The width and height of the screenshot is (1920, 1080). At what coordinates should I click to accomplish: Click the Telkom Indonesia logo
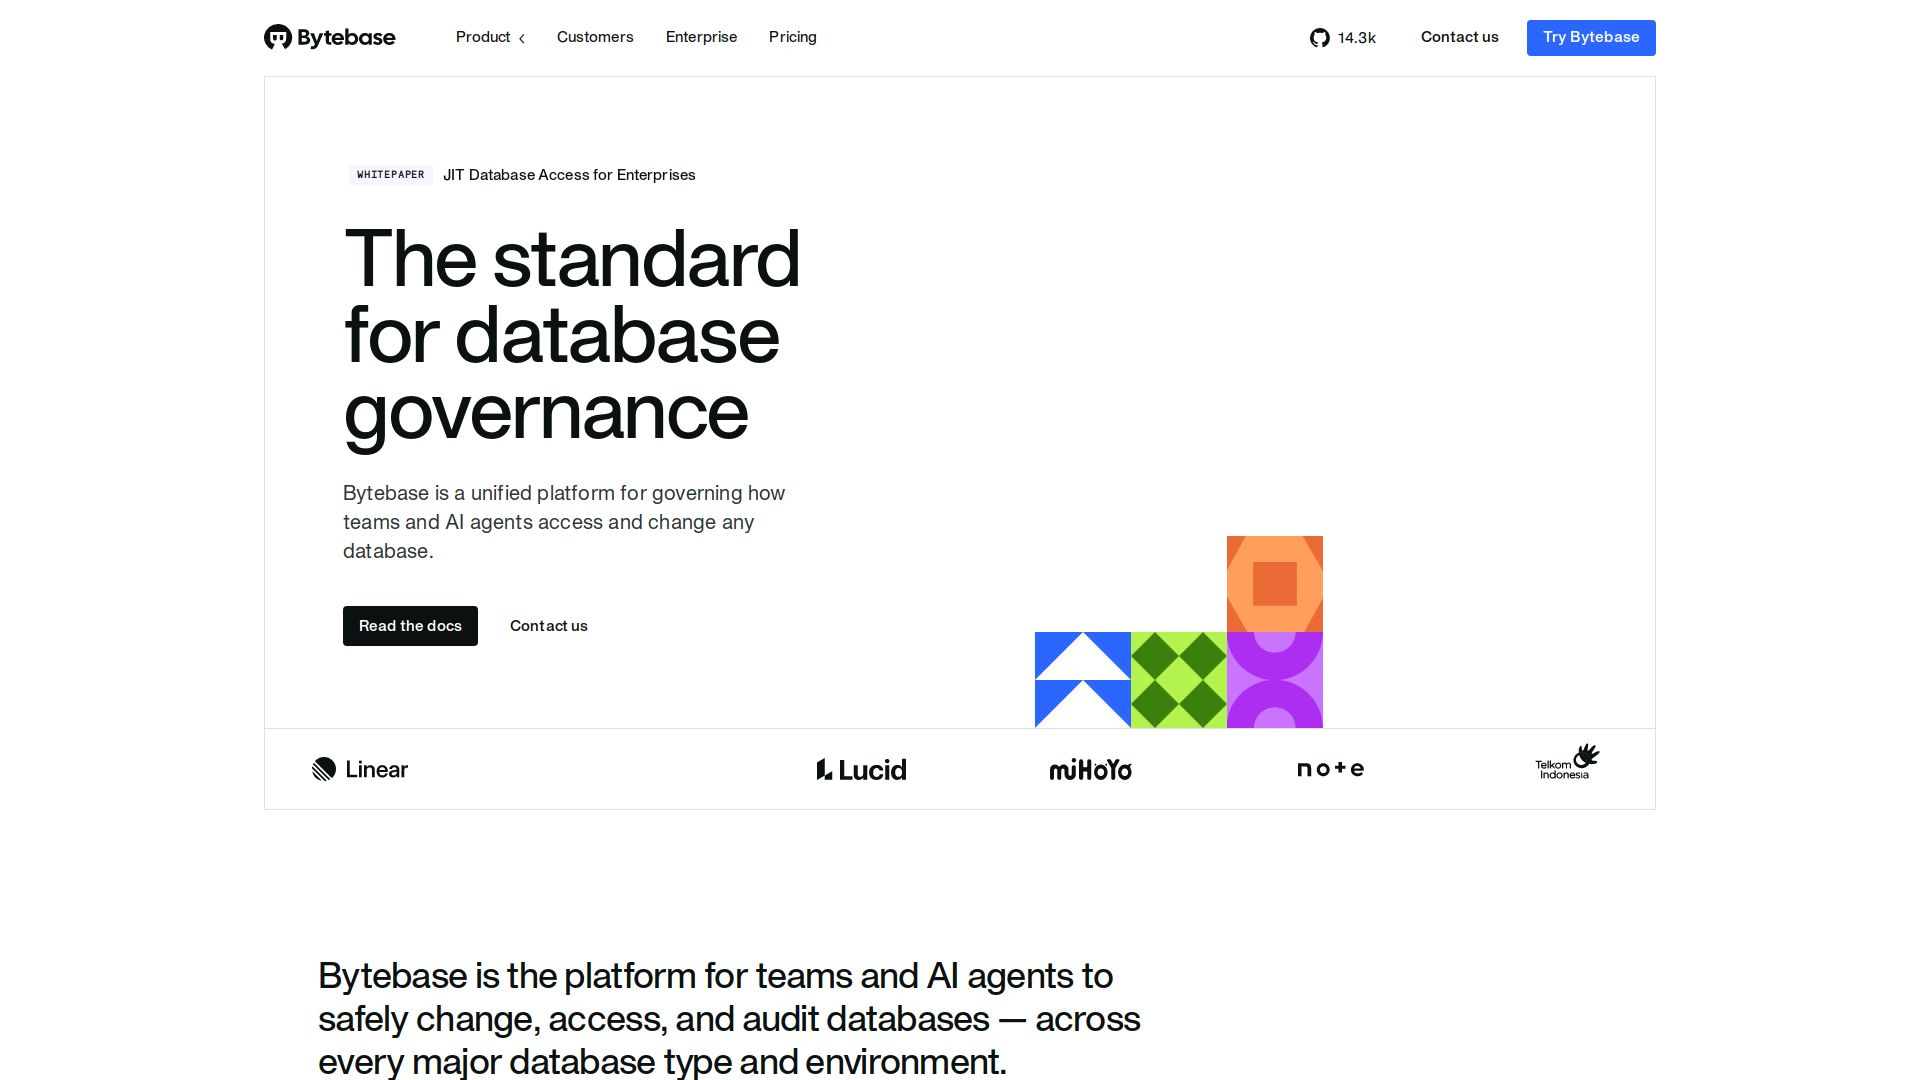(x=1567, y=762)
